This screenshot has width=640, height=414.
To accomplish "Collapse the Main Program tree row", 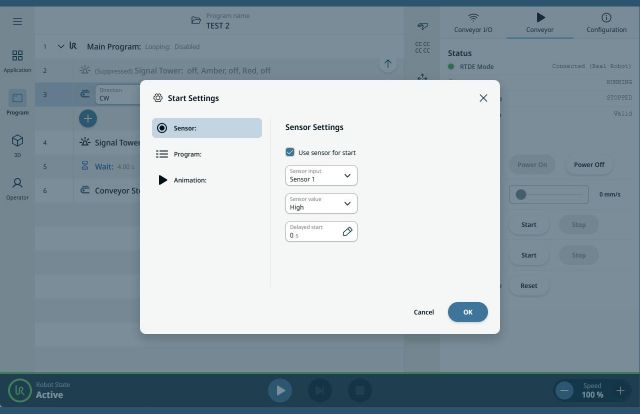I will coord(60,46).
